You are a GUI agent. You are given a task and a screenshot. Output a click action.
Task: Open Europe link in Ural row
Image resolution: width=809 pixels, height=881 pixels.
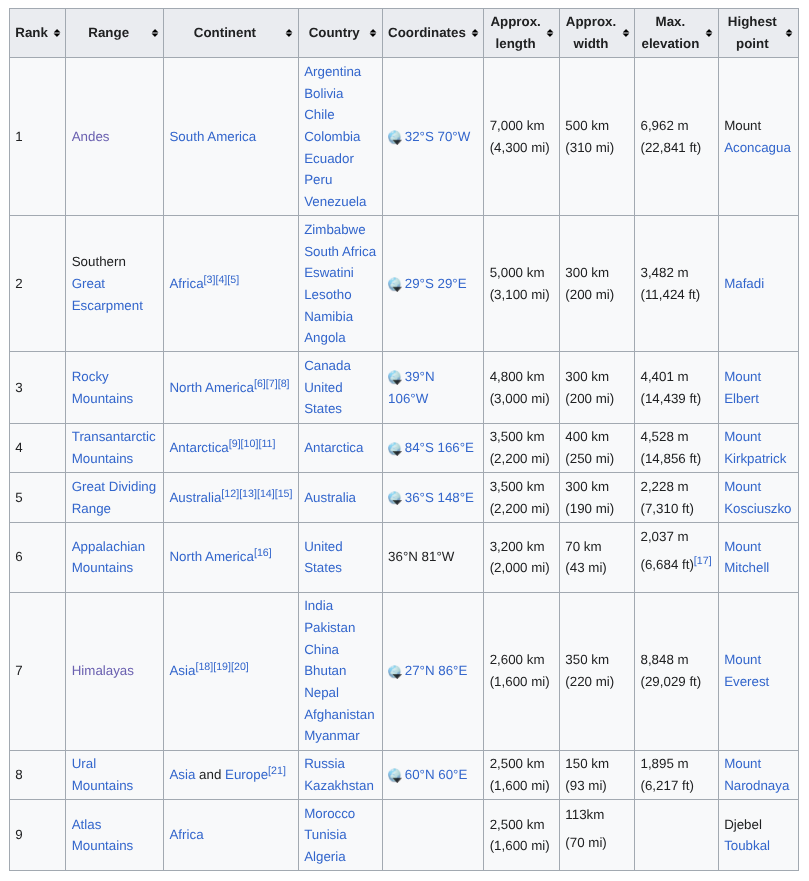[x=246, y=775]
